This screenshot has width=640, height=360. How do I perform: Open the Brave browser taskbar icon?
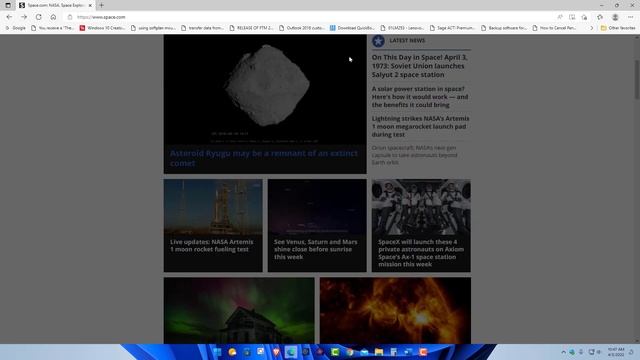[x=276, y=352]
